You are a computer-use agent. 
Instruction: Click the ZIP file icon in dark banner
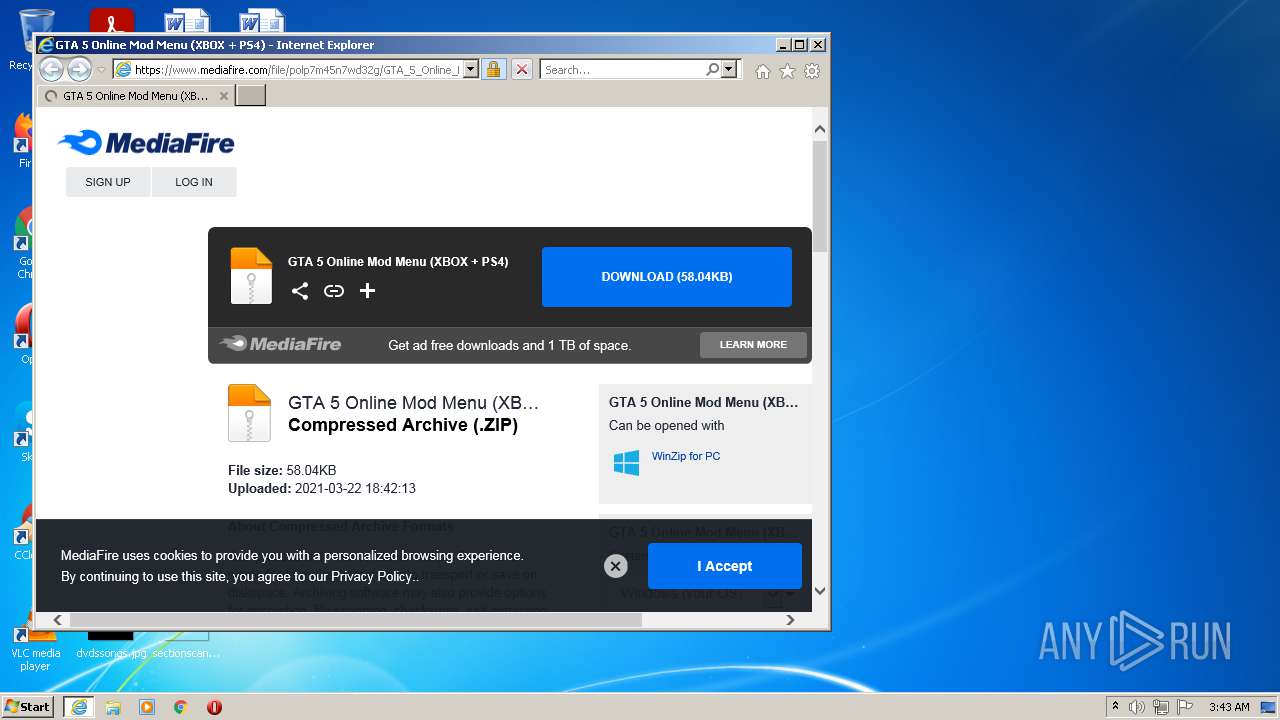251,276
